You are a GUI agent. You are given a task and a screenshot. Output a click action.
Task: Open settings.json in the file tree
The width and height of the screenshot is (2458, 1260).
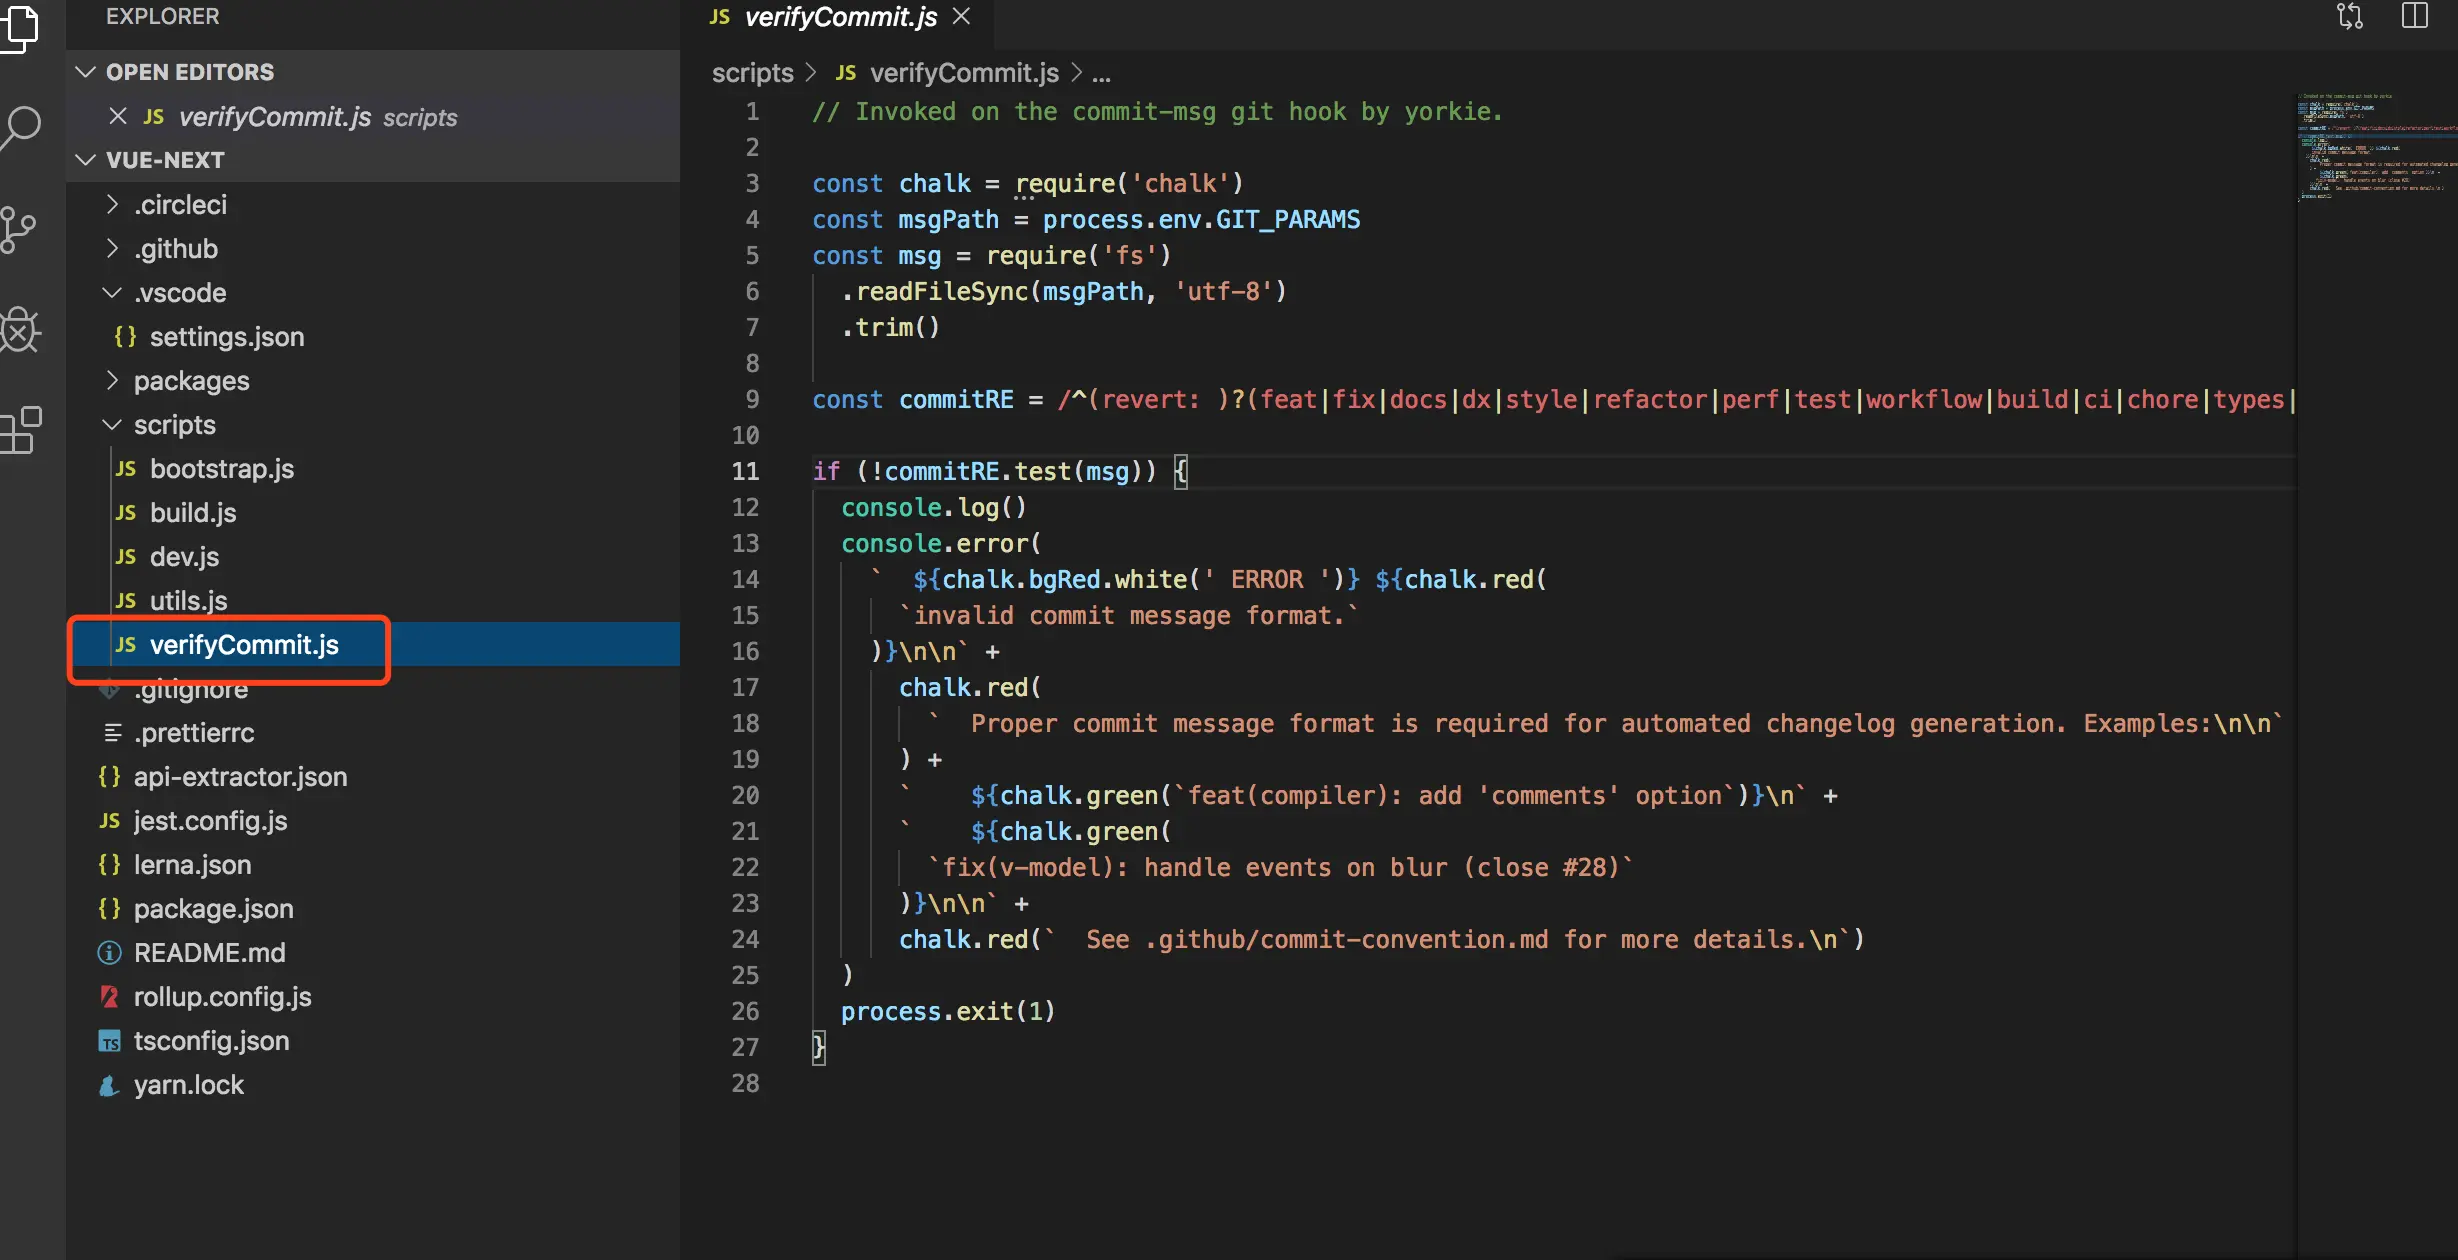point(226,337)
